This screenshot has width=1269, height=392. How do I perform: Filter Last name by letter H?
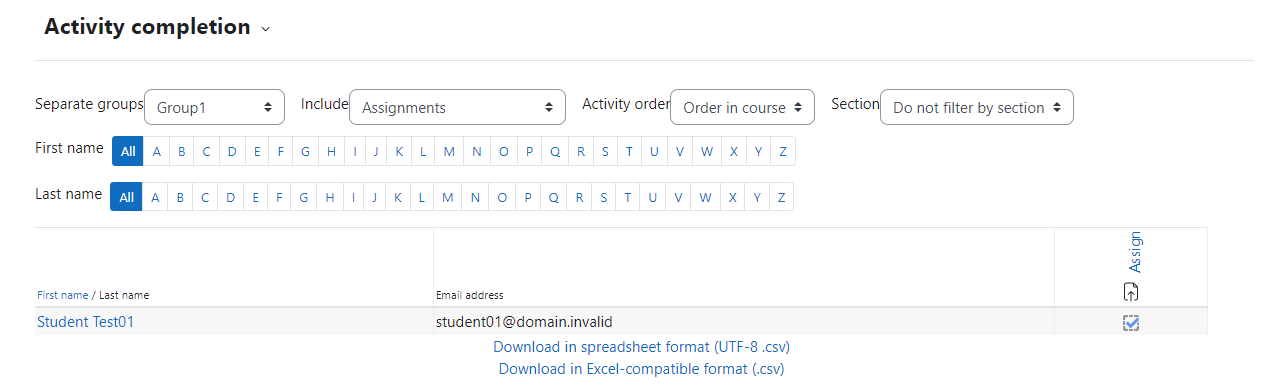pos(330,197)
